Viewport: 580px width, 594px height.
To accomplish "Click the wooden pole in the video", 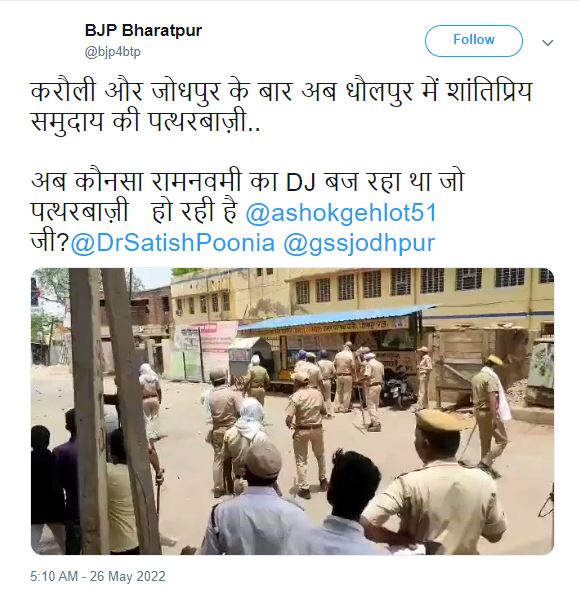I will click(85, 411).
